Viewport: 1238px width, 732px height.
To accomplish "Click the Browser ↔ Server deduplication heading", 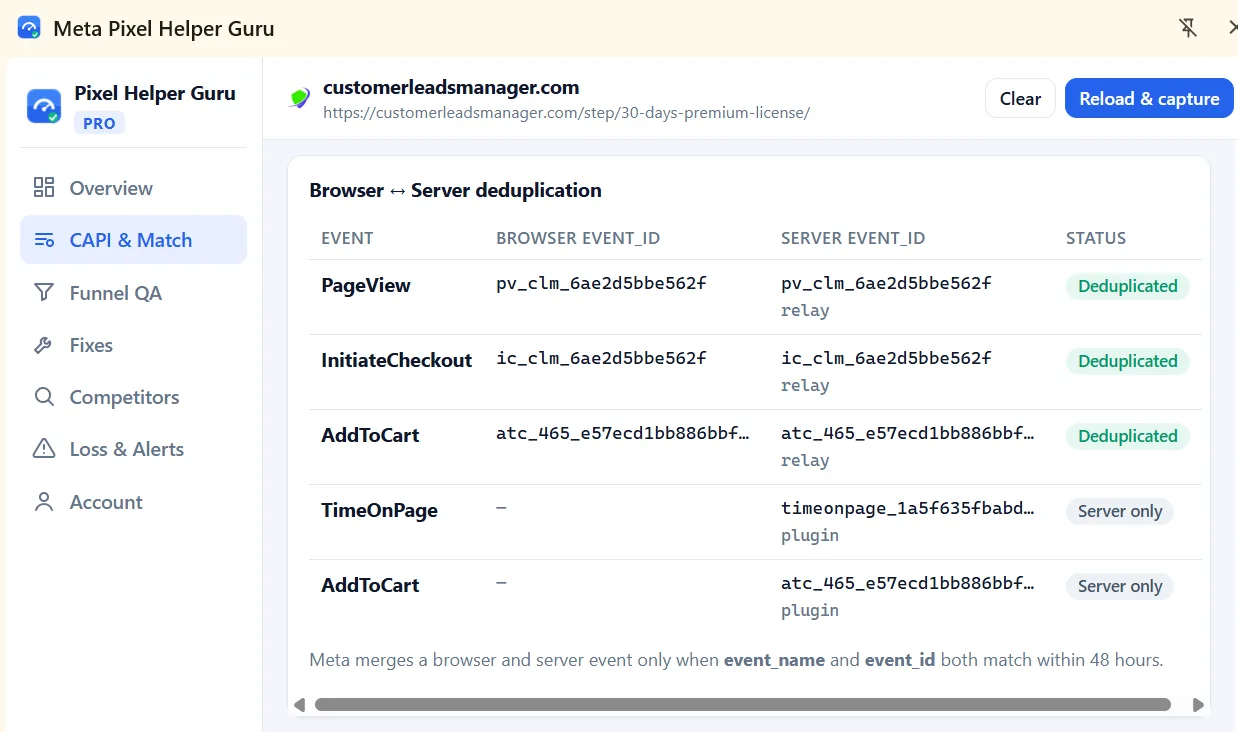I will click(x=455, y=190).
